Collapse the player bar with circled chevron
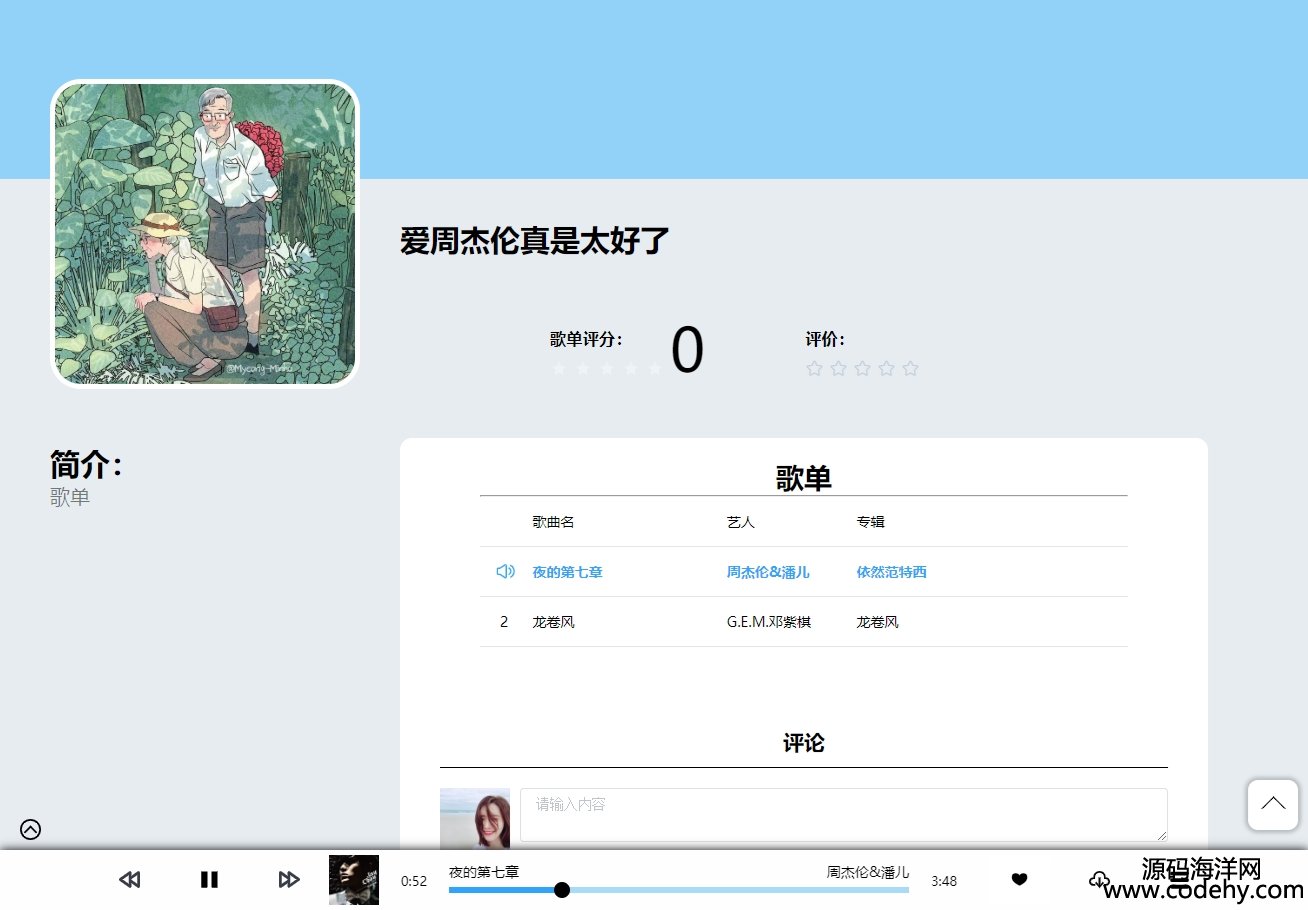This screenshot has width=1308, height=910. pyautogui.click(x=31, y=829)
